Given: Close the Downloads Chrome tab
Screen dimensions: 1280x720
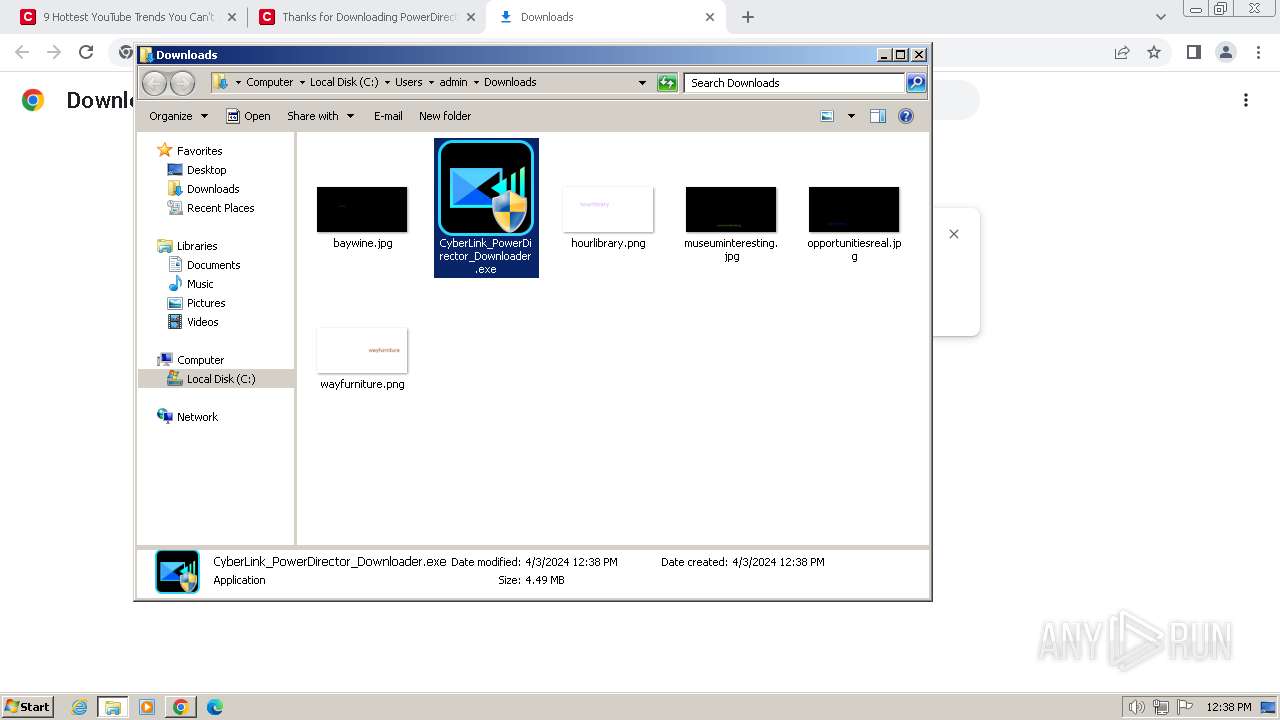Looking at the screenshot, I should (710, 17).
